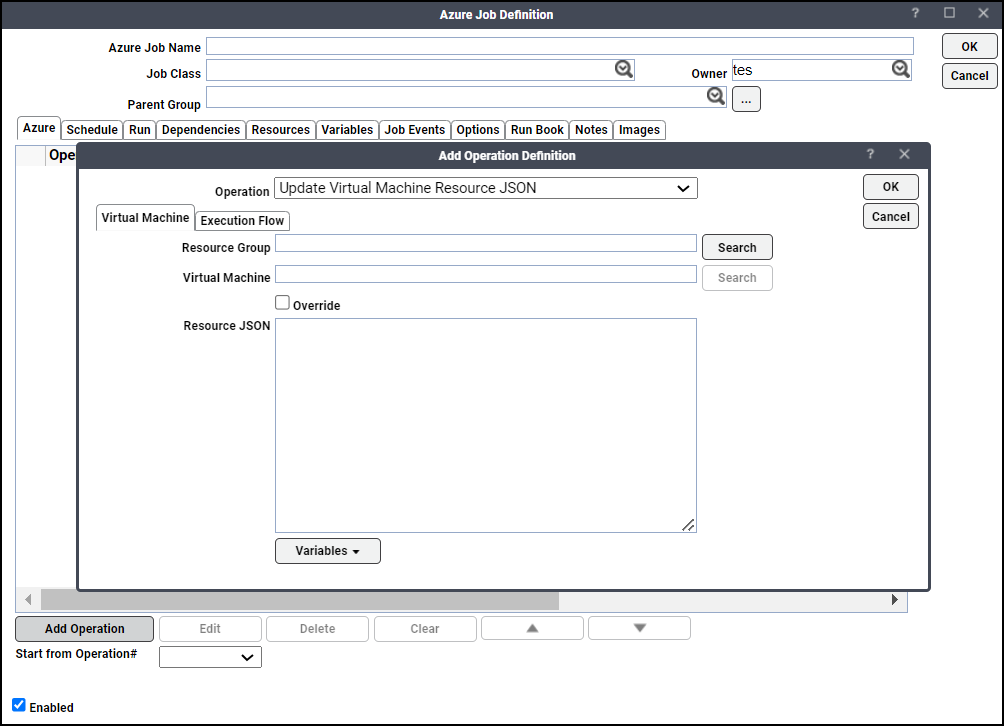Viewport: 1004px width, 726px height.
Task: Click the scroll right arrow of operations list
Action: [895, 600]
